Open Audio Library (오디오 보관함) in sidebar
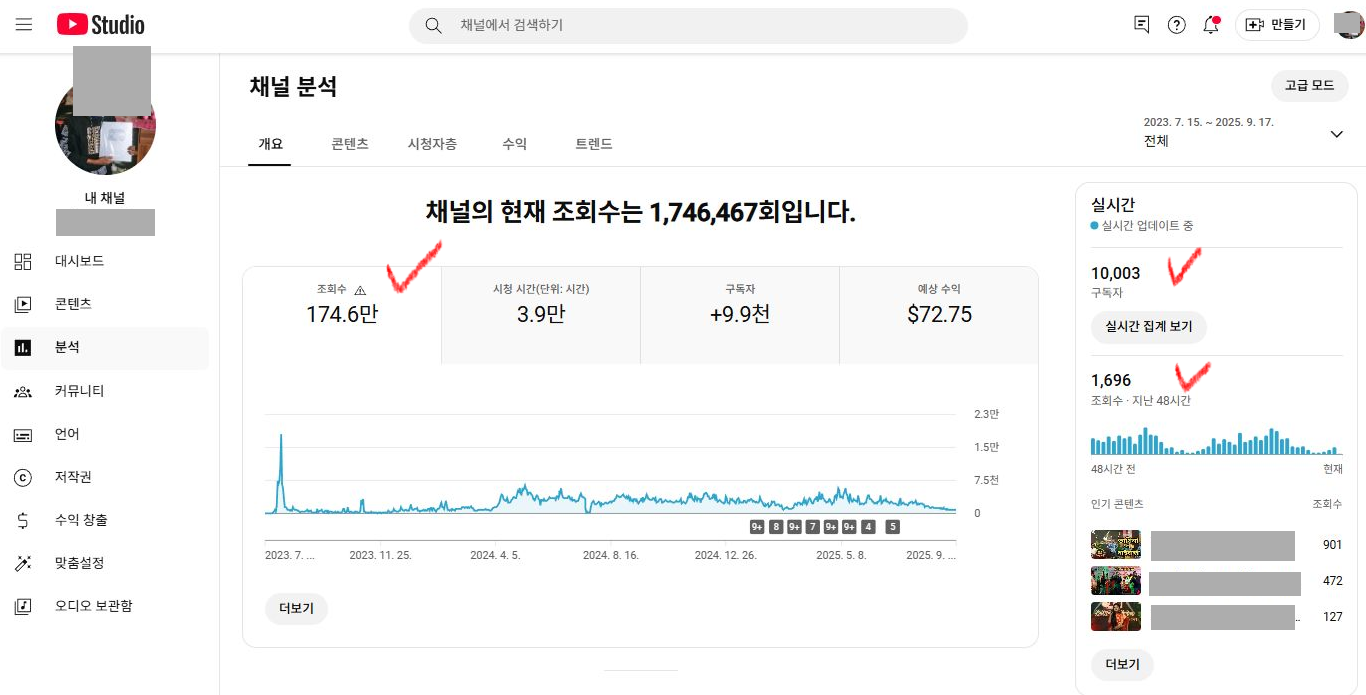Image resolution: width=1366 pixels, height=695 pixels. click(93, 606)
